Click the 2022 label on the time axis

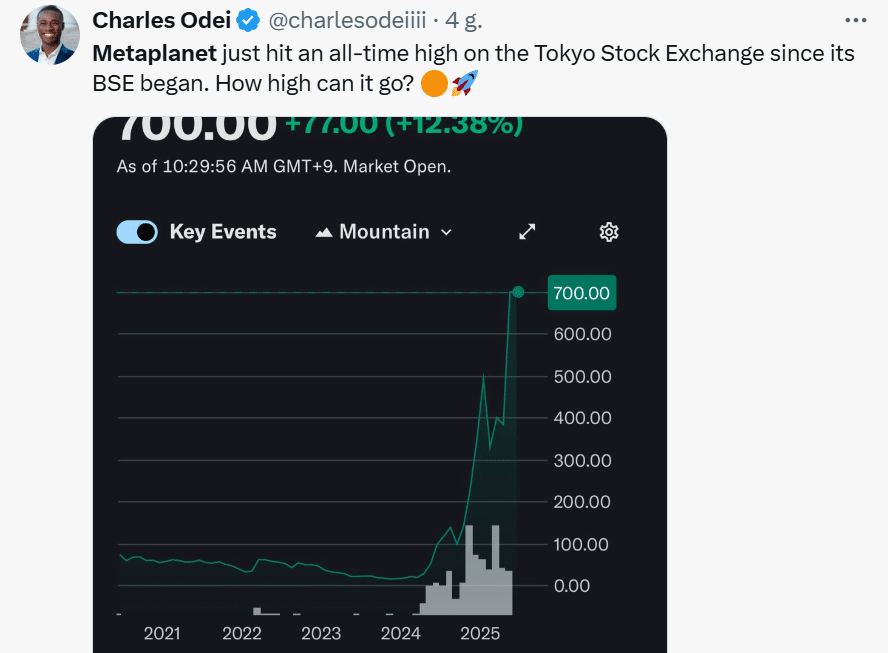point(242,633)
